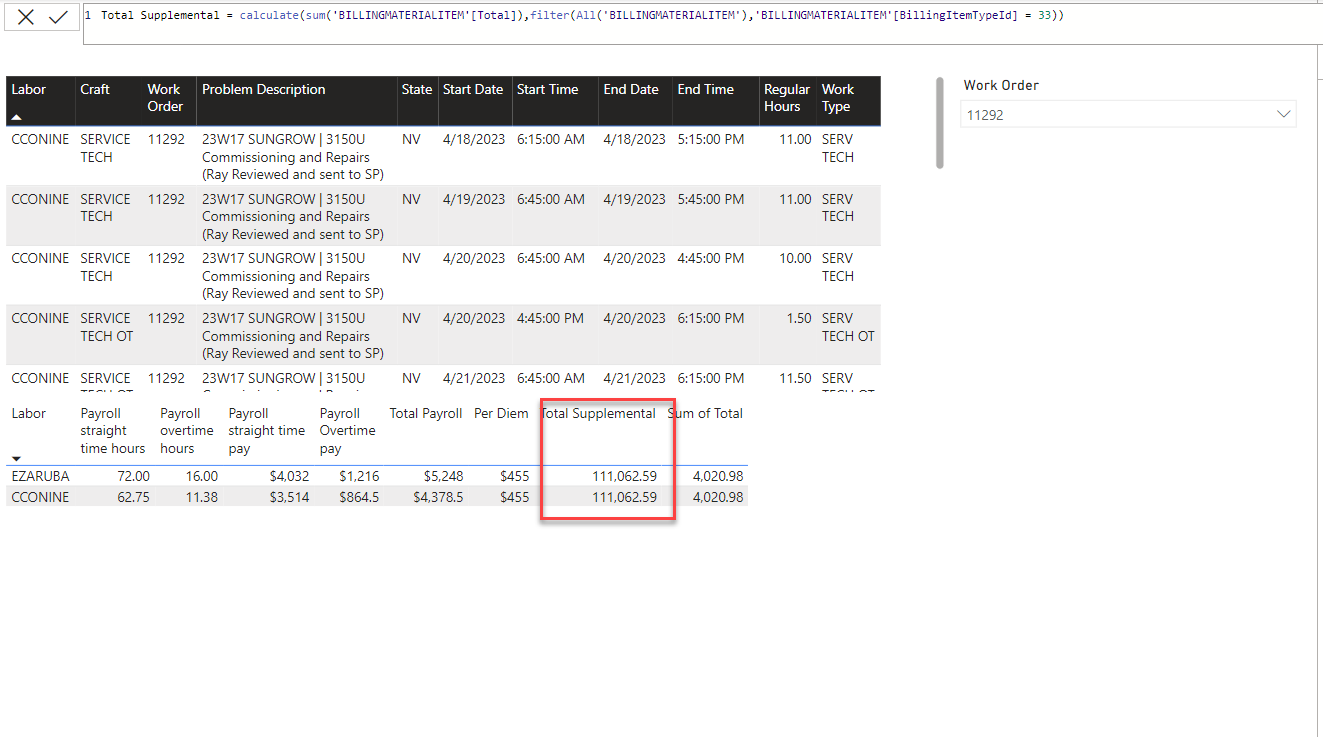Select the 5:15:00 PM end time cell
The width and height of the screenshot is (1323, 737).
(x=711, y=139)
